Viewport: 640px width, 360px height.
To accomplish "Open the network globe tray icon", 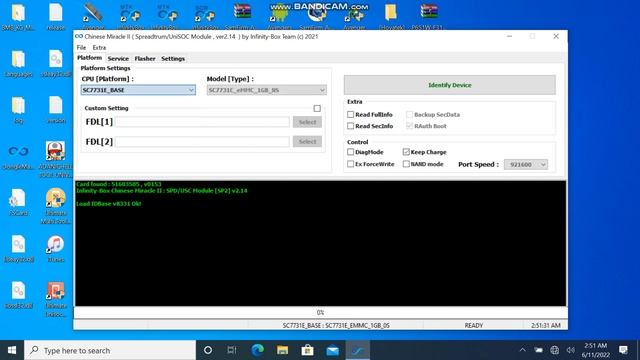I will [x=554, y=350].
